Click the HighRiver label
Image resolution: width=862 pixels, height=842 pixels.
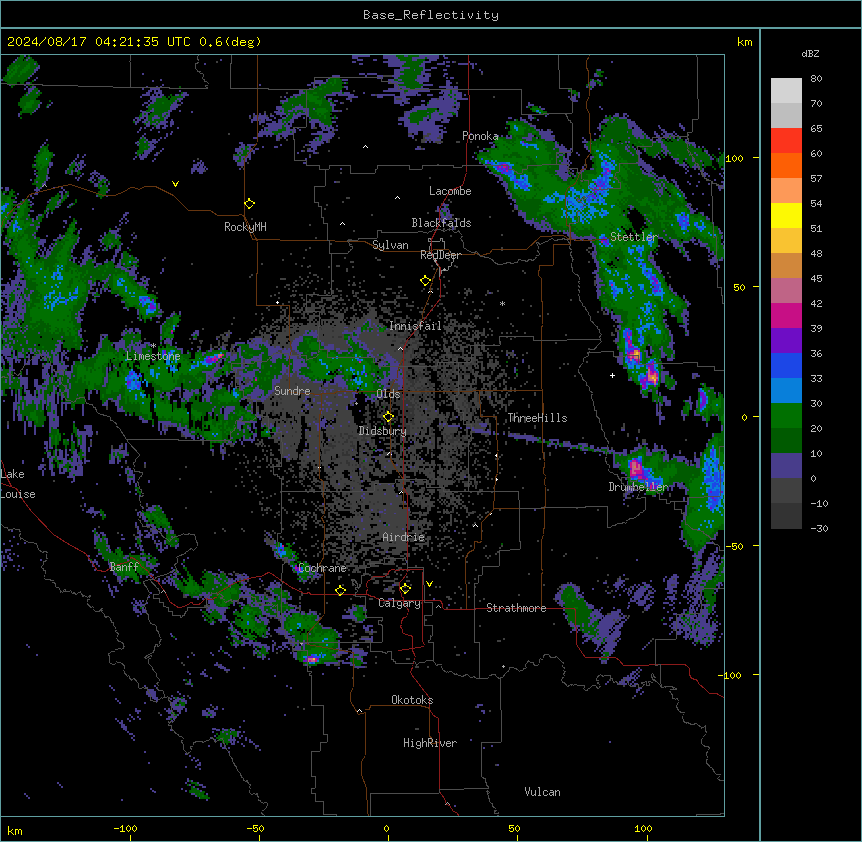(430, 743)
